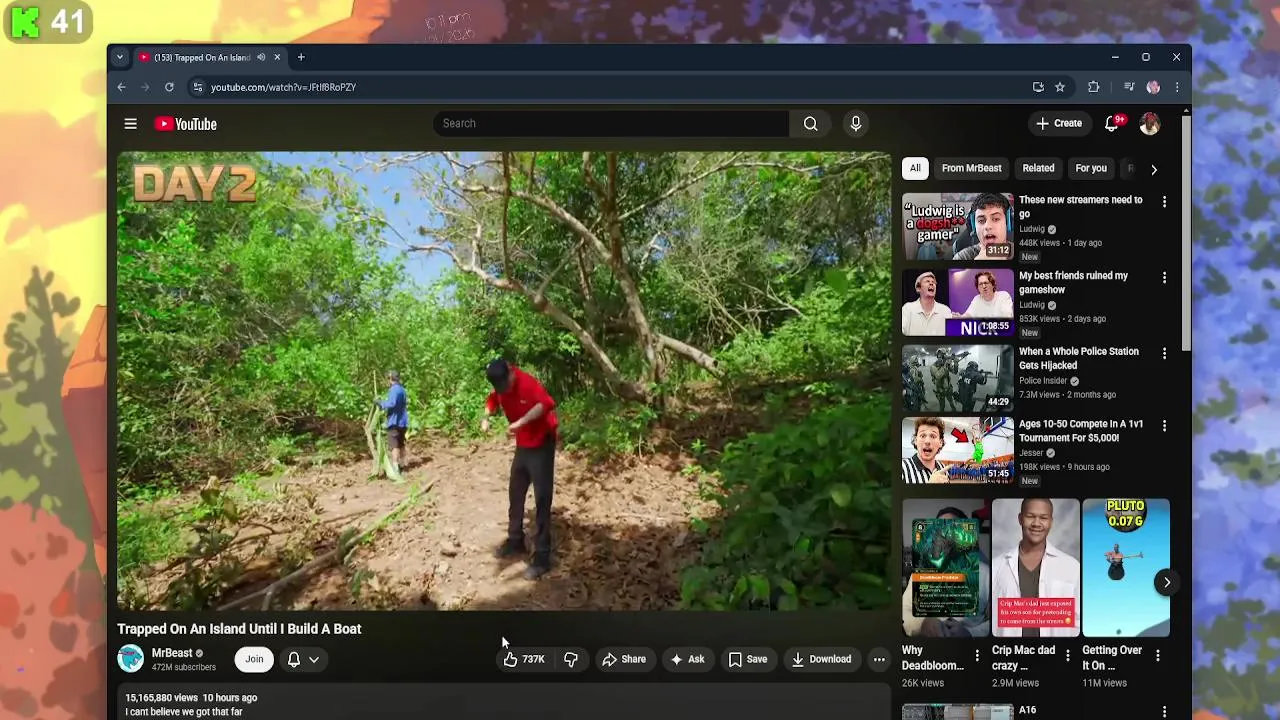Open the Police Insider video thumbnail
The height and width of the screenshot is (720, 1280).
(x=958, y=378)
